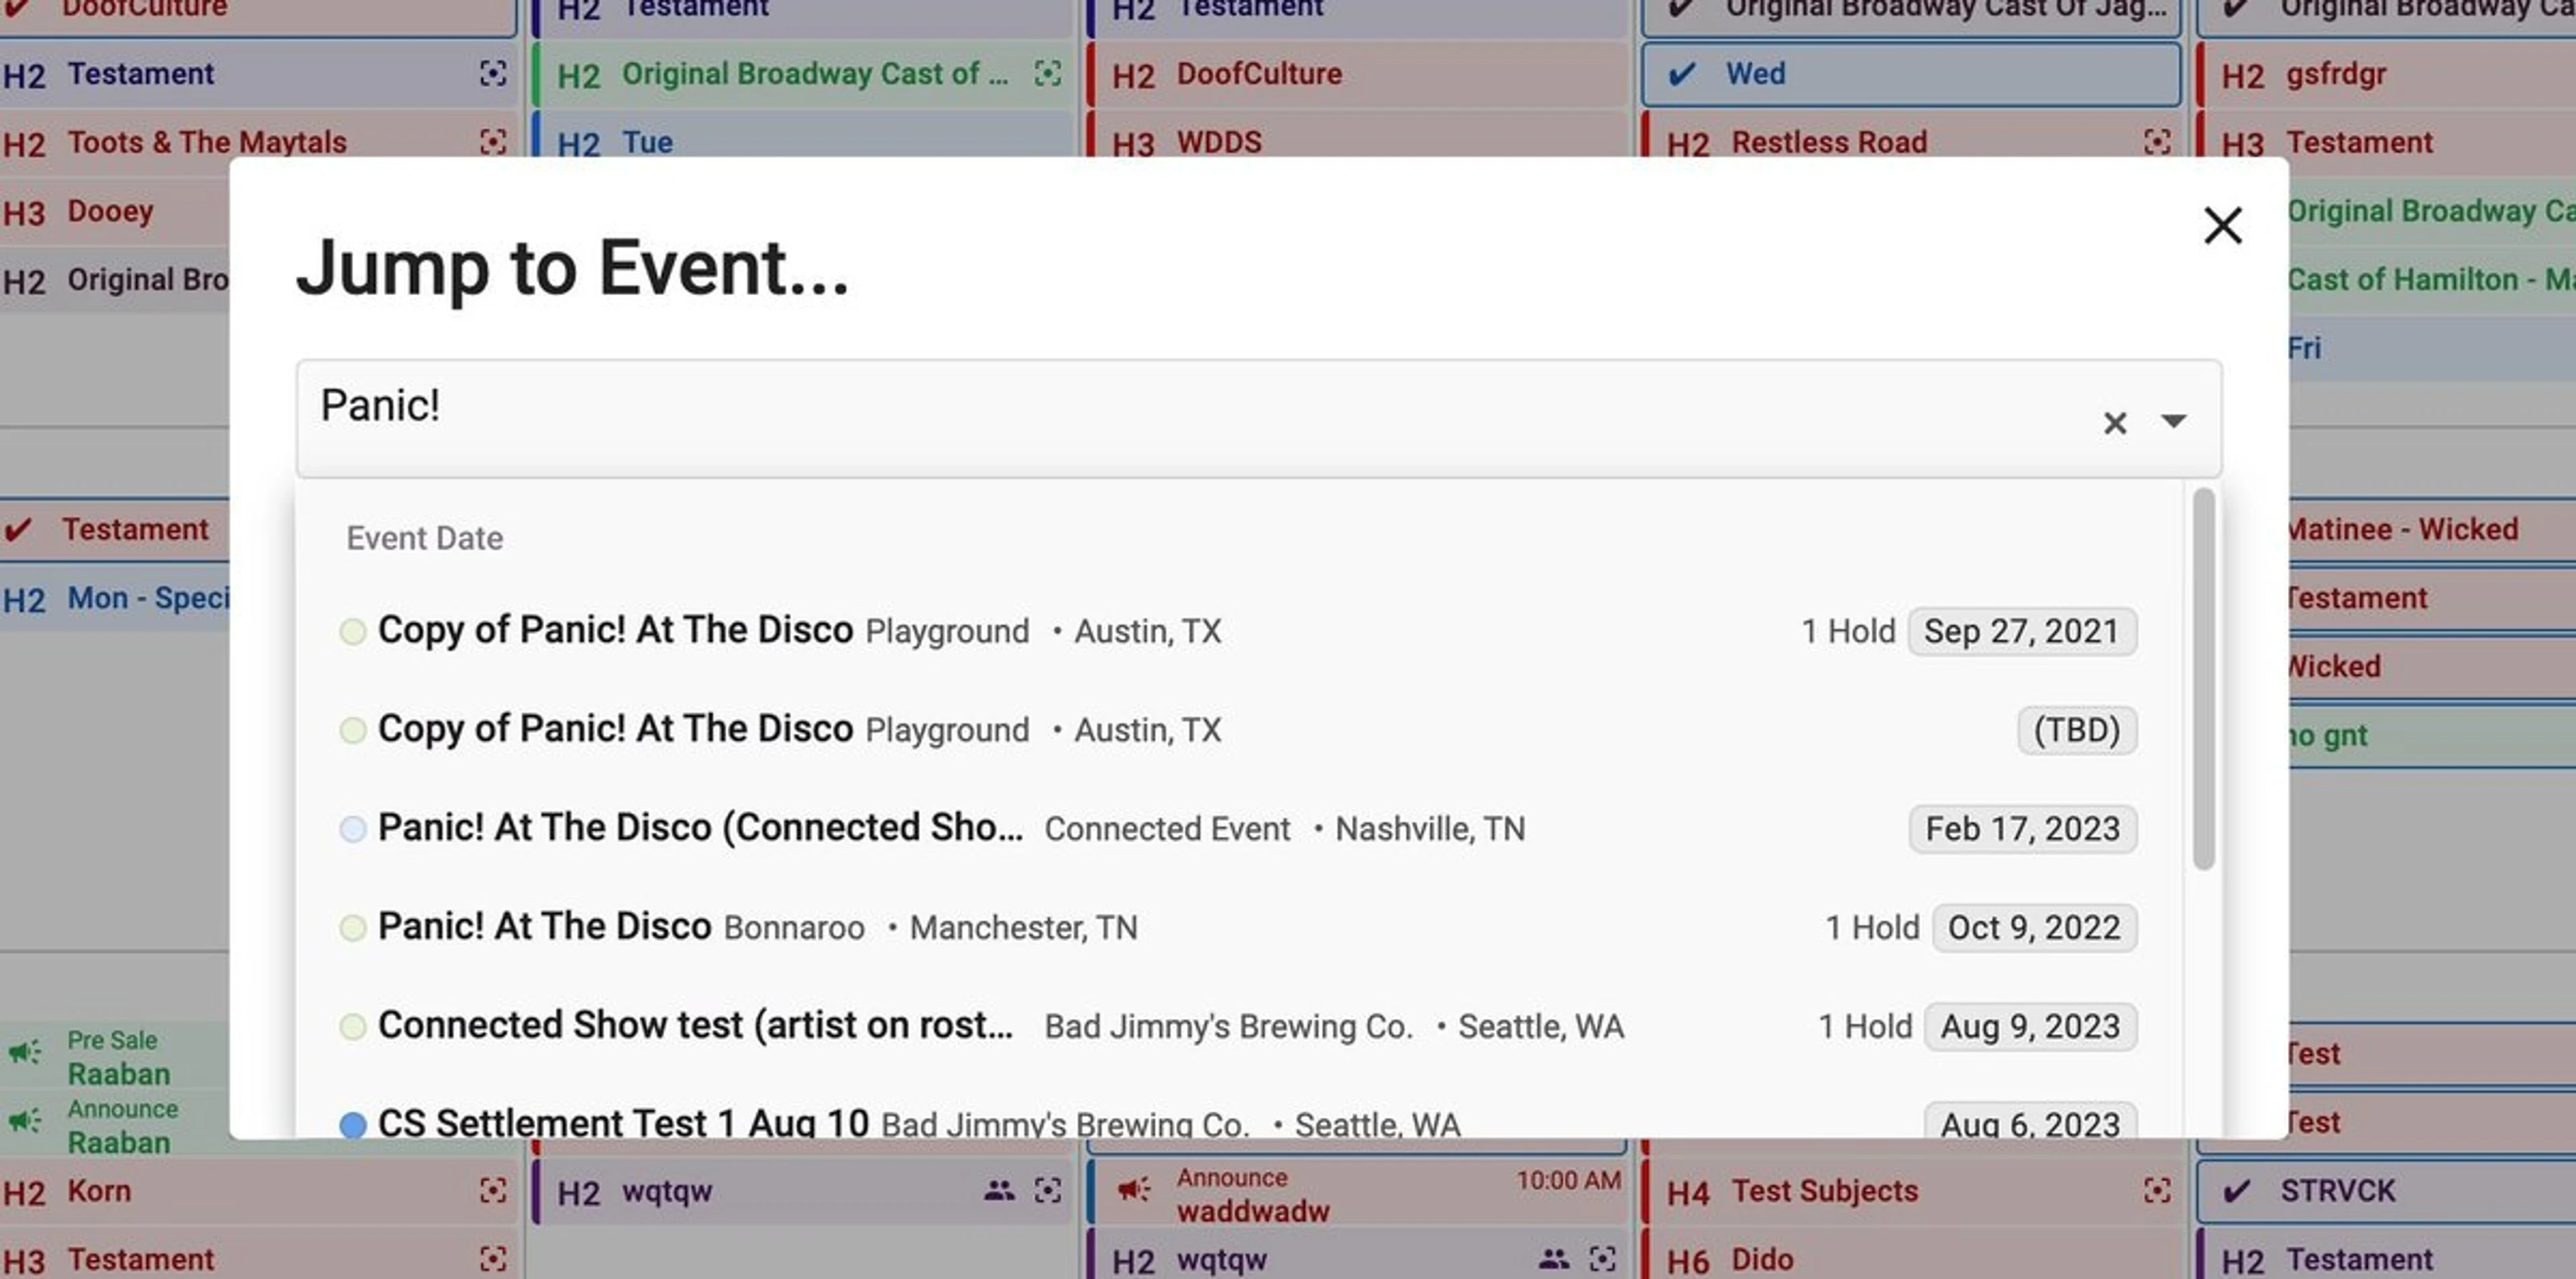
Task: Click the focus icon for Restless Road
Action: pyautogui.click(x=2157, y=142)
